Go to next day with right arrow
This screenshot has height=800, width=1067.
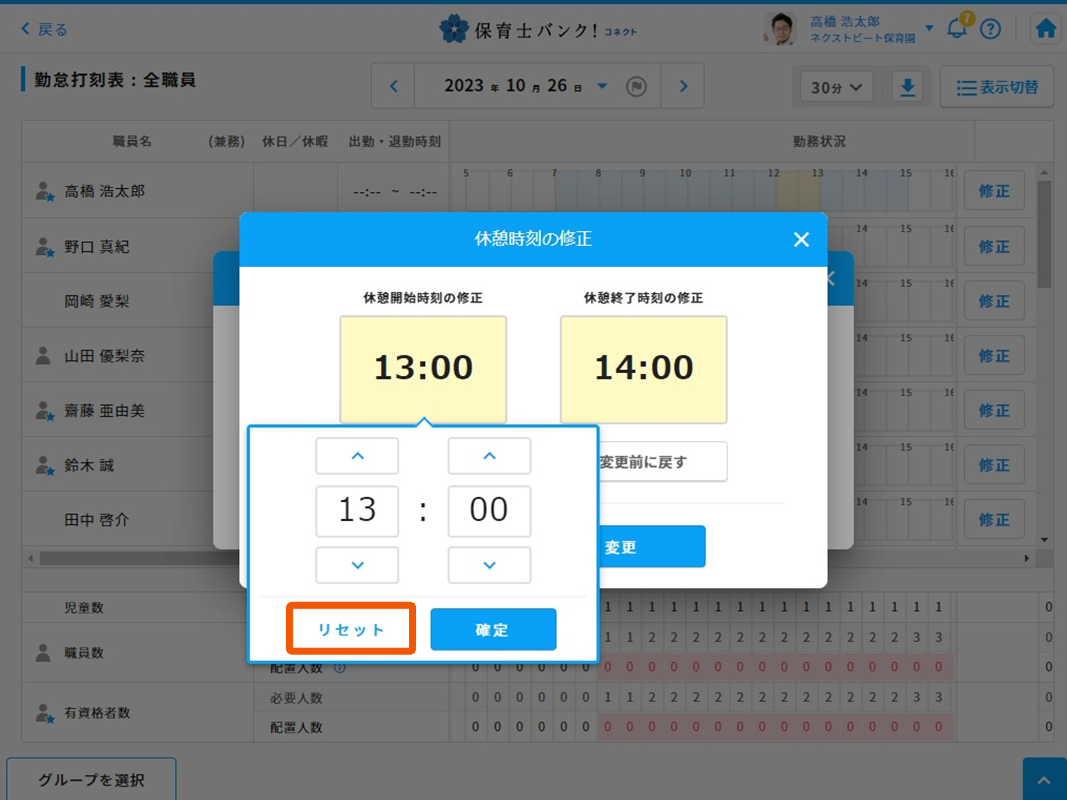point(683,87)
